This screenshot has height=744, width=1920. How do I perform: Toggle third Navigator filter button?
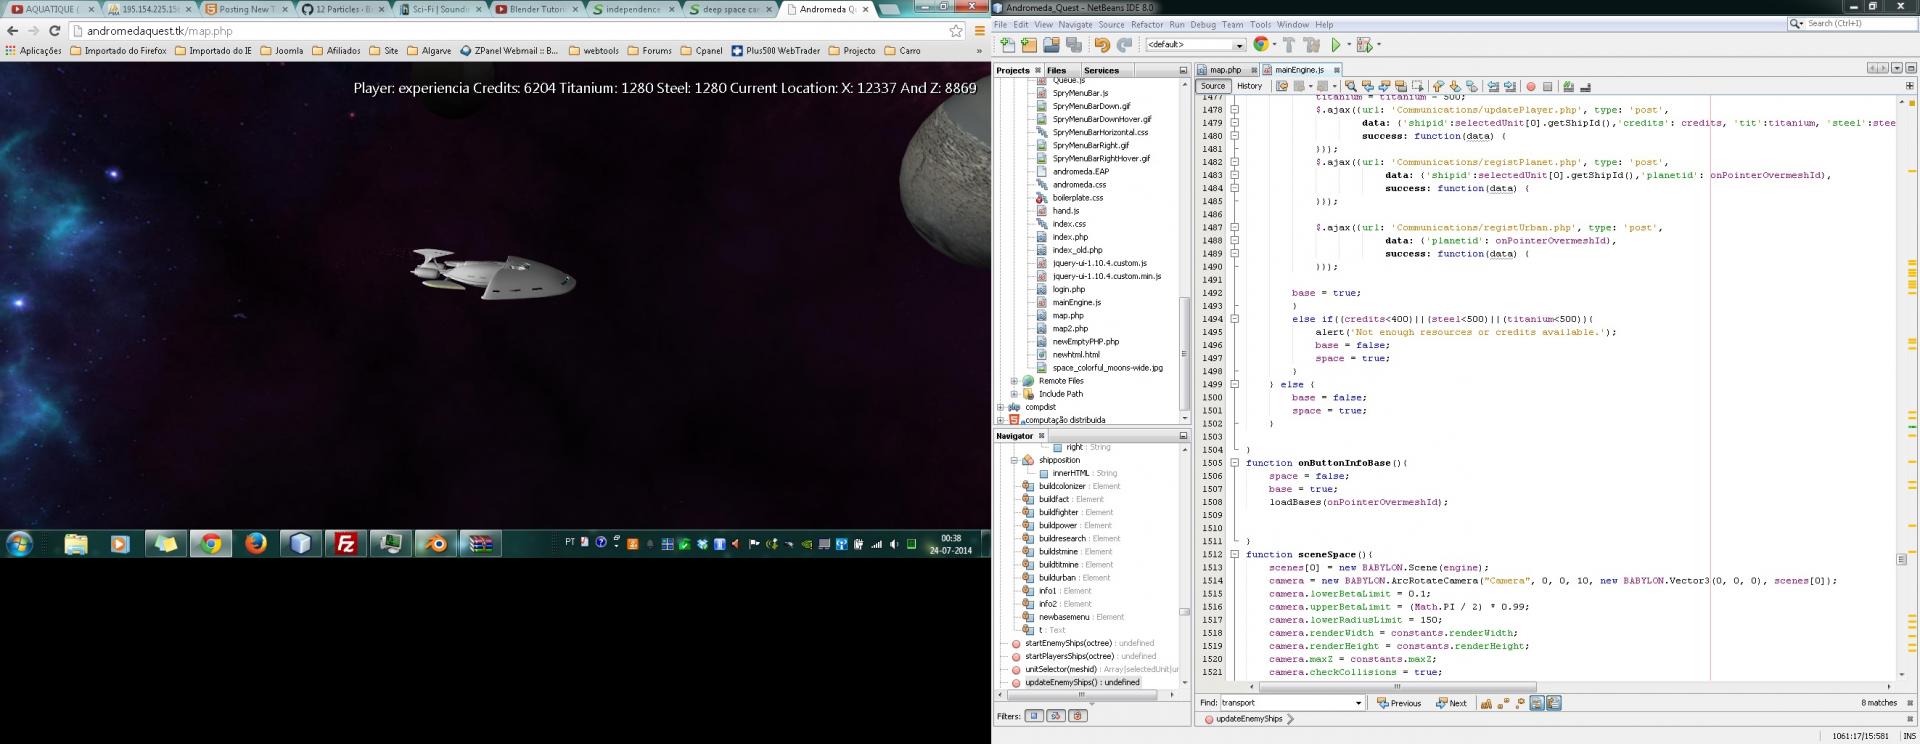pyautogui.click(x=1078, y=716)
